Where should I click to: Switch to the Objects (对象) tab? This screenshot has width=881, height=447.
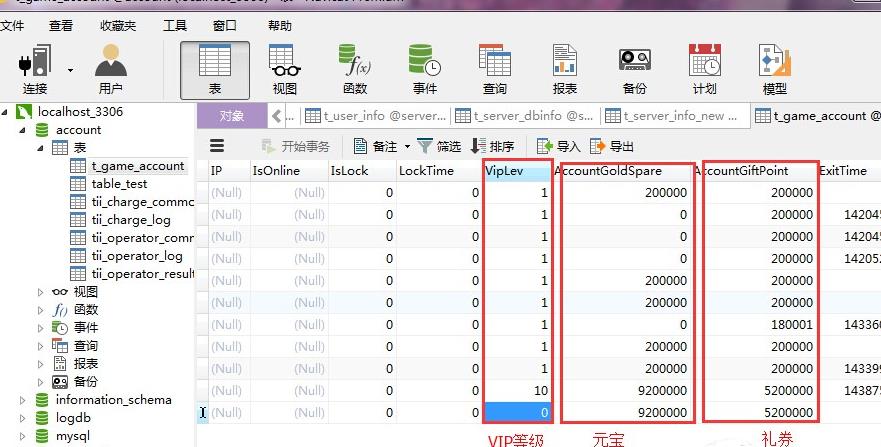pyautogui.click(x=231, y=116)
